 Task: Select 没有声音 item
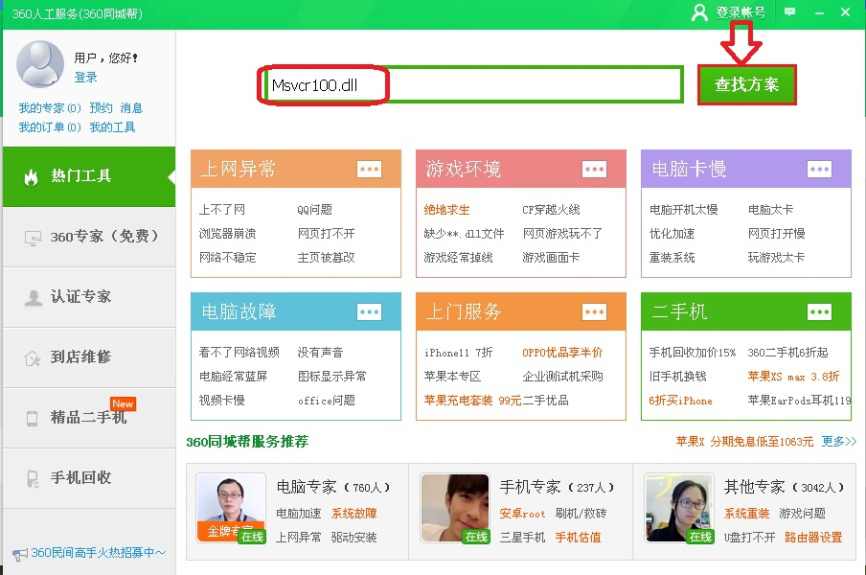pyautogui.click(x=320, y=352)
